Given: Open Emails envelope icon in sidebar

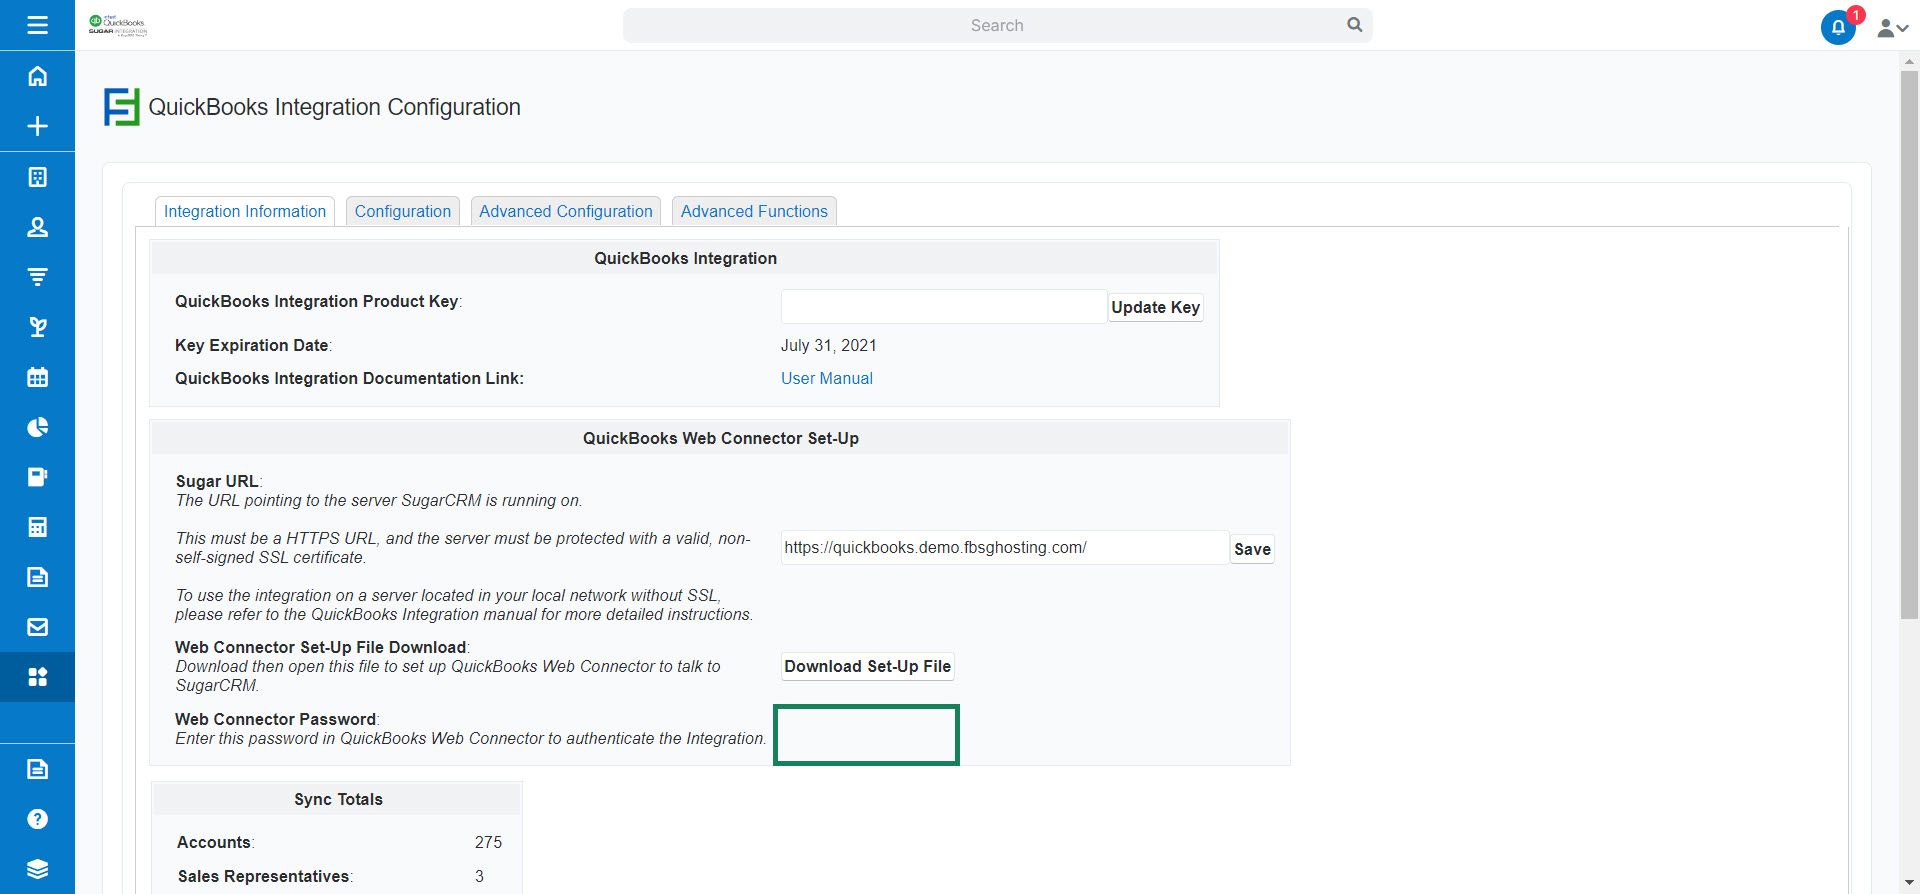Looking at the screenshot, I should (37, 627).
